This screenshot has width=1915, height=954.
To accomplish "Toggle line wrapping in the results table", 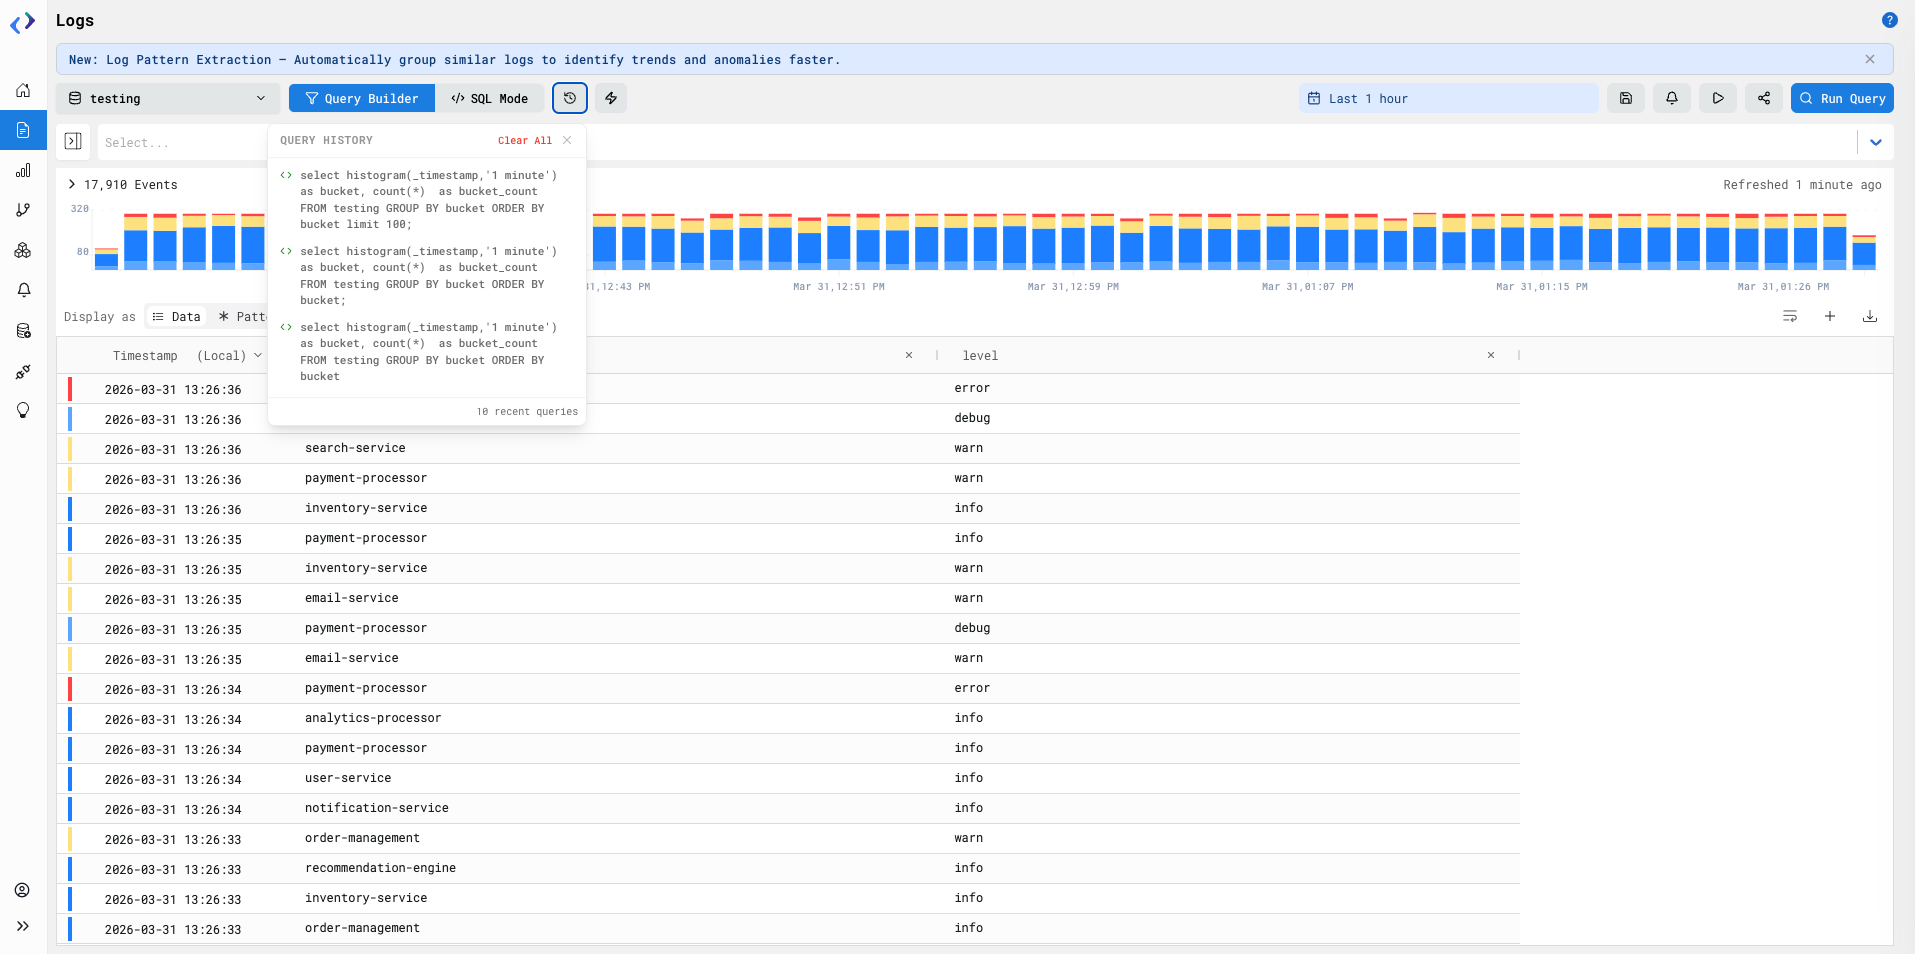I will pyautogui.click(x=1790, y=316).
